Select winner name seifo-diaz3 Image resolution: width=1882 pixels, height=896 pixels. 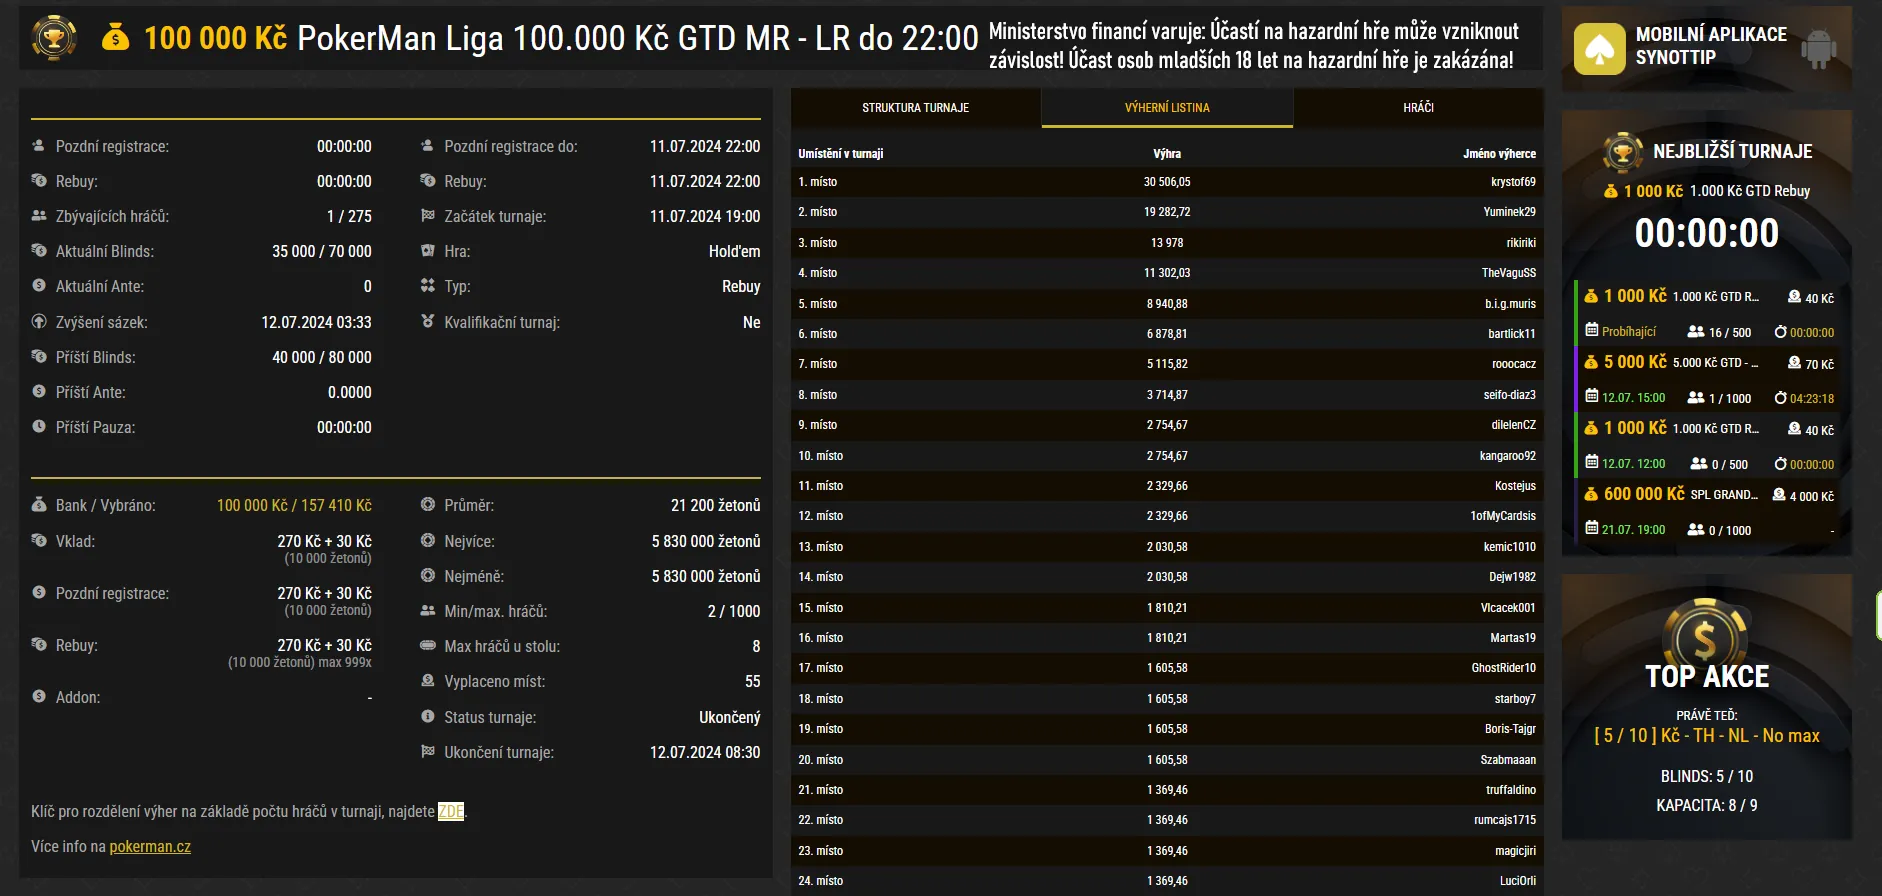(1510, 395)
